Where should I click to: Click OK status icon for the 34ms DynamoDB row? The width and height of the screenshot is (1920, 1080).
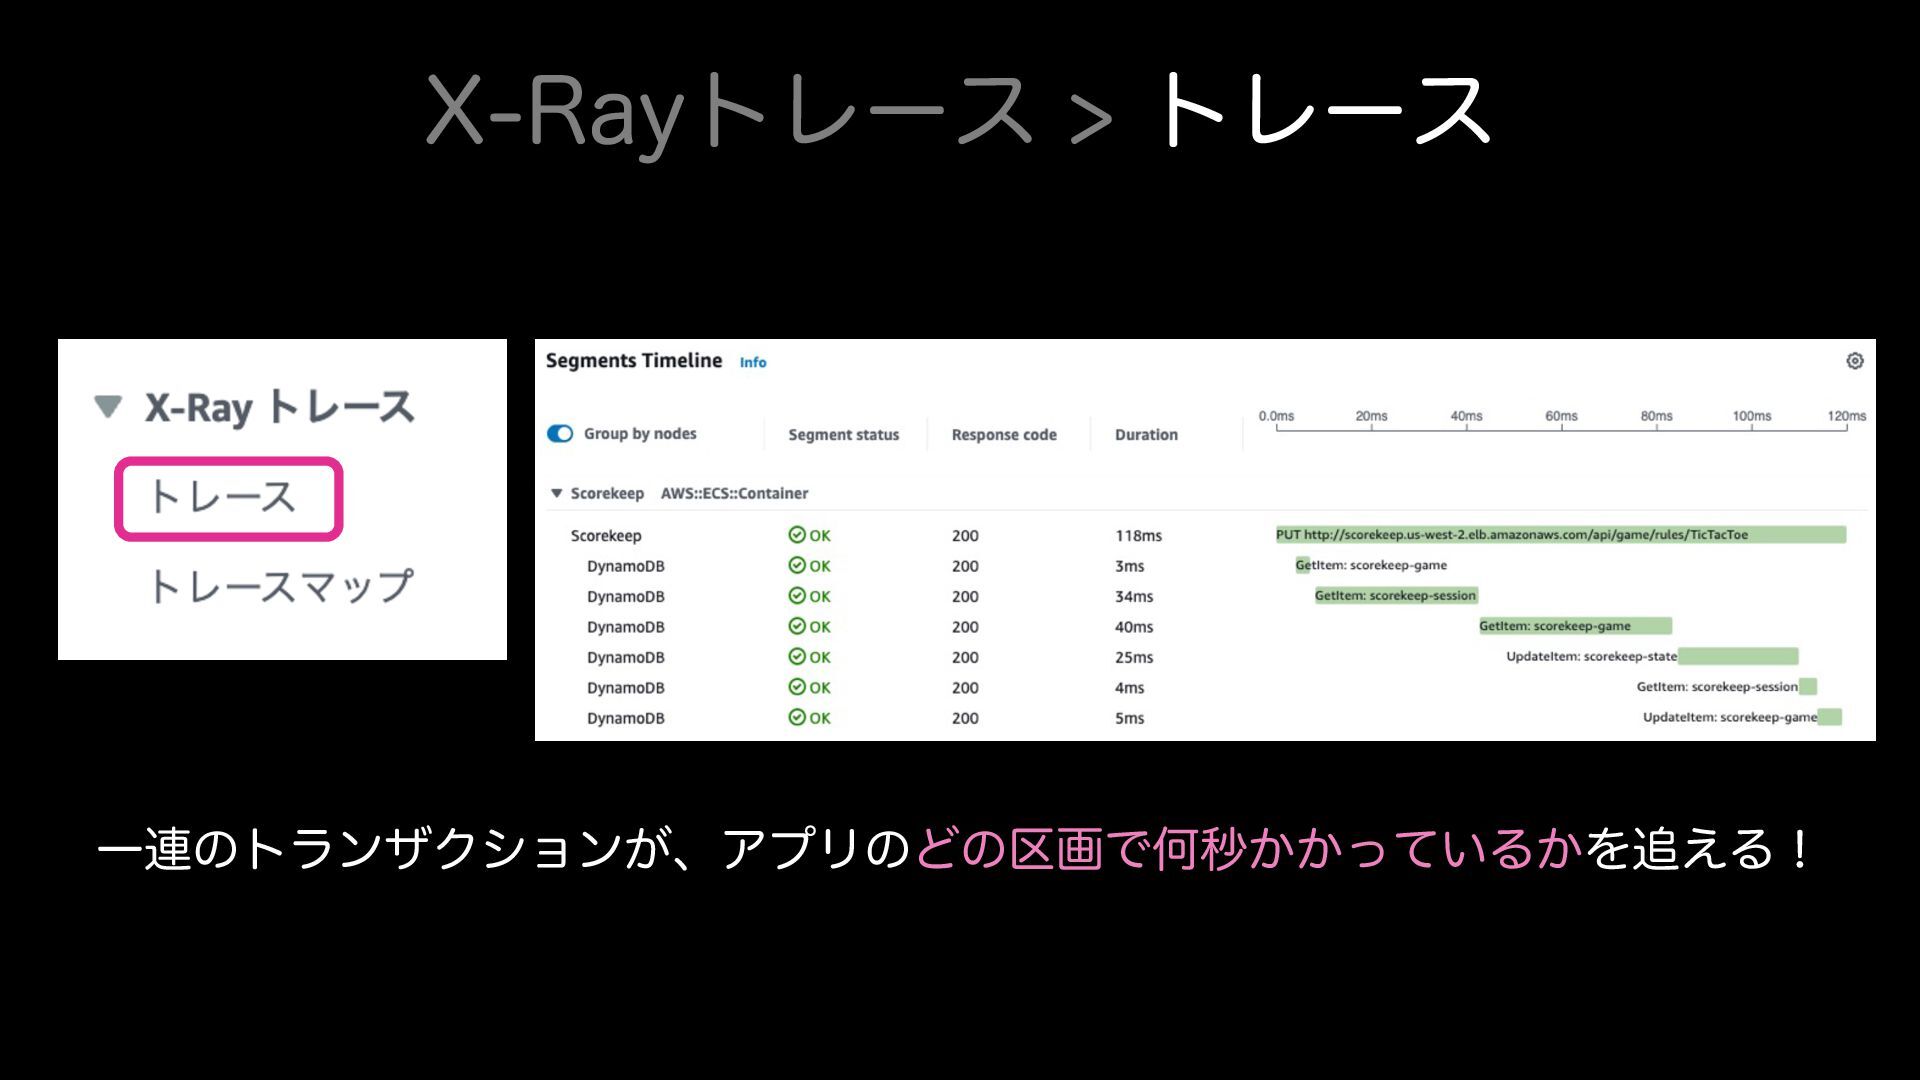click(797, 596)
